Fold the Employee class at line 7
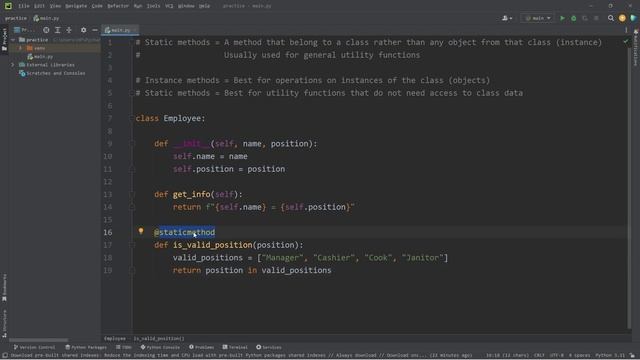The width and height of the screenshot is (640, 360). (132, 118)
